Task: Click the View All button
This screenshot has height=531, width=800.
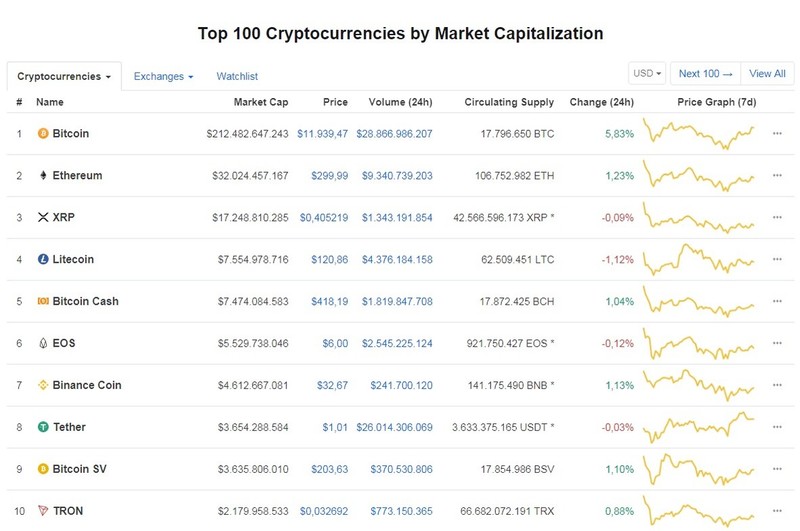Action: pos(767,73)
